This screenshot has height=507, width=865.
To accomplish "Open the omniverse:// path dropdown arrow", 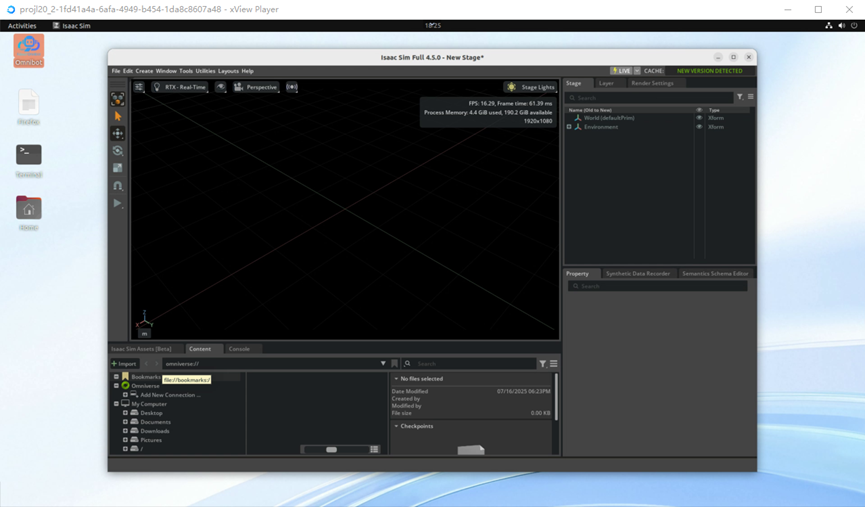I will [383, 364].
